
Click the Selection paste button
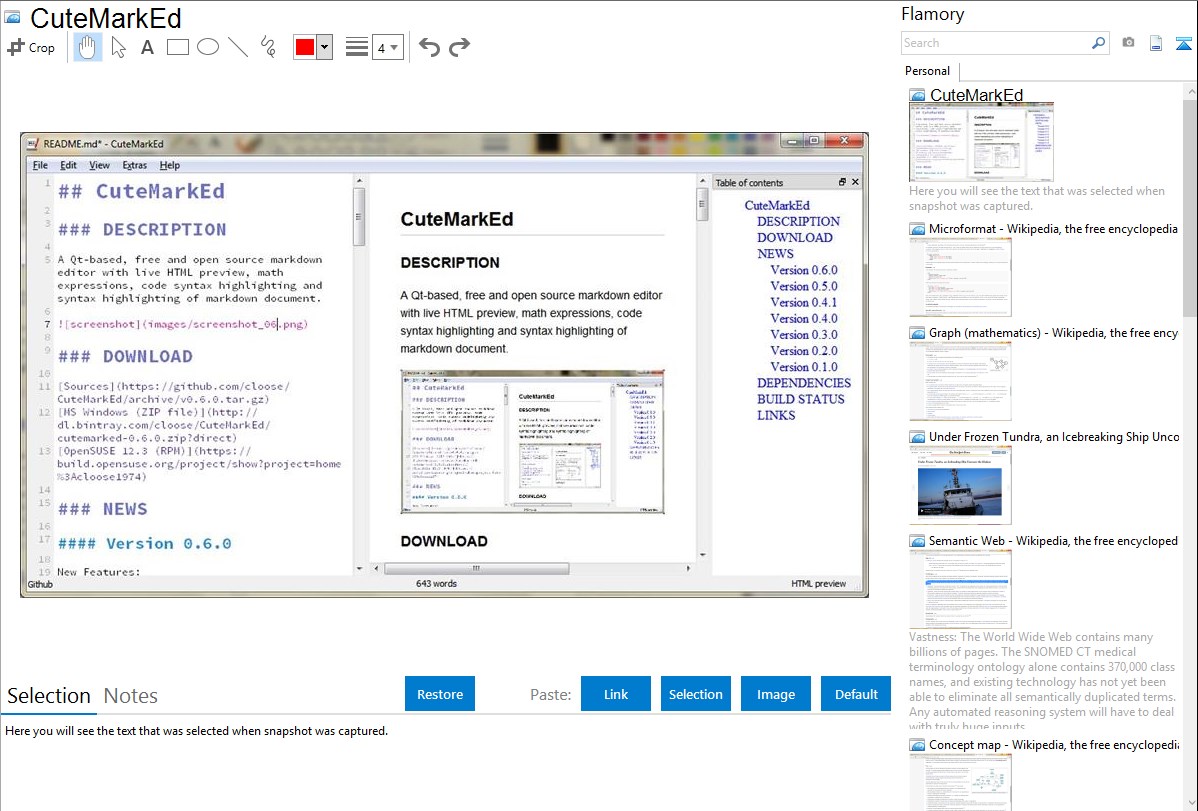point(695,694)
